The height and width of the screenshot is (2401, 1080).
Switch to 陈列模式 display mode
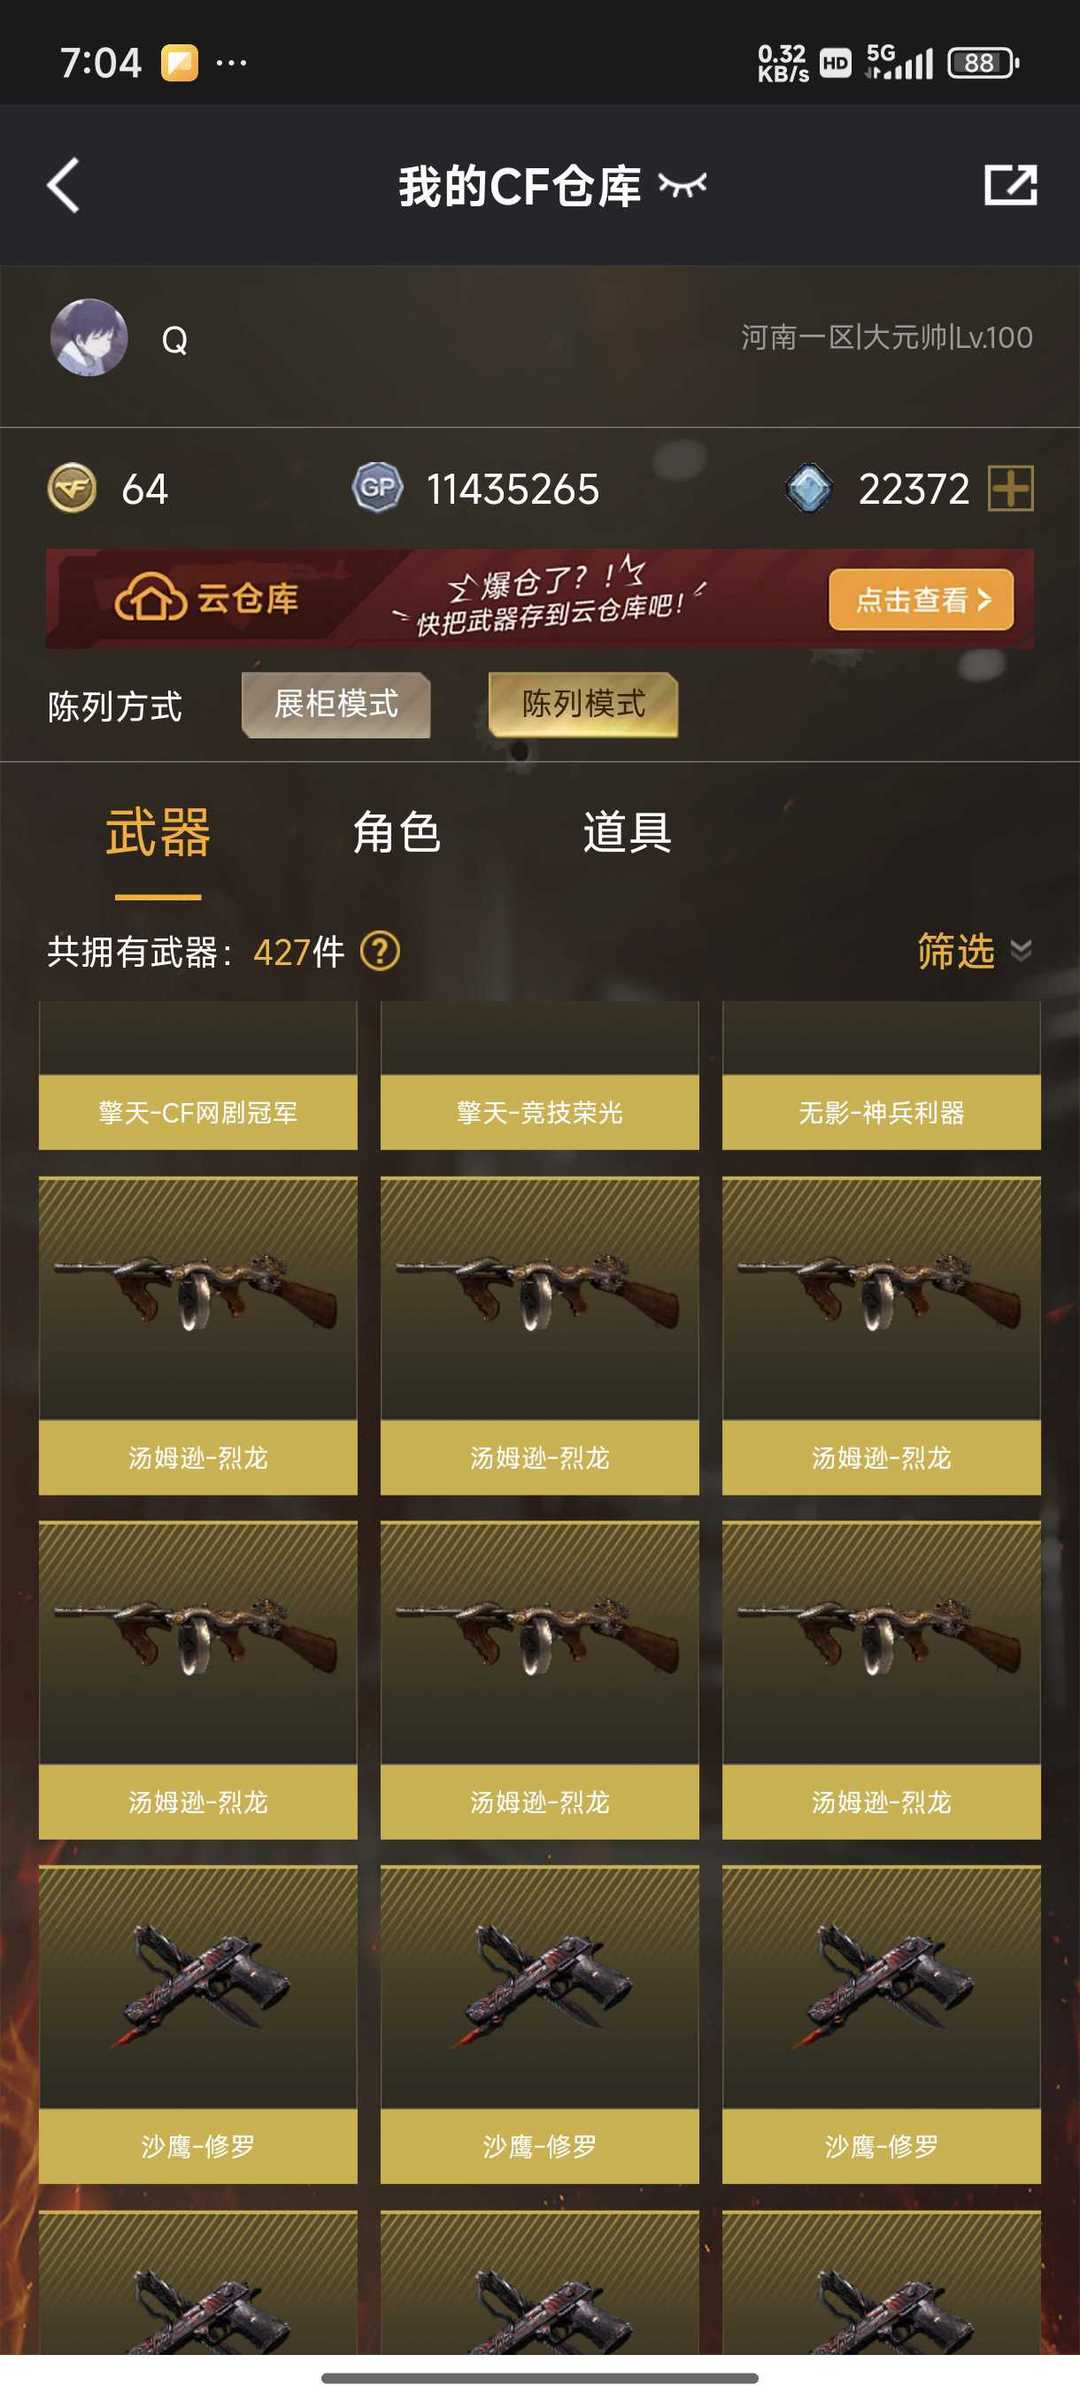(583, 704)
